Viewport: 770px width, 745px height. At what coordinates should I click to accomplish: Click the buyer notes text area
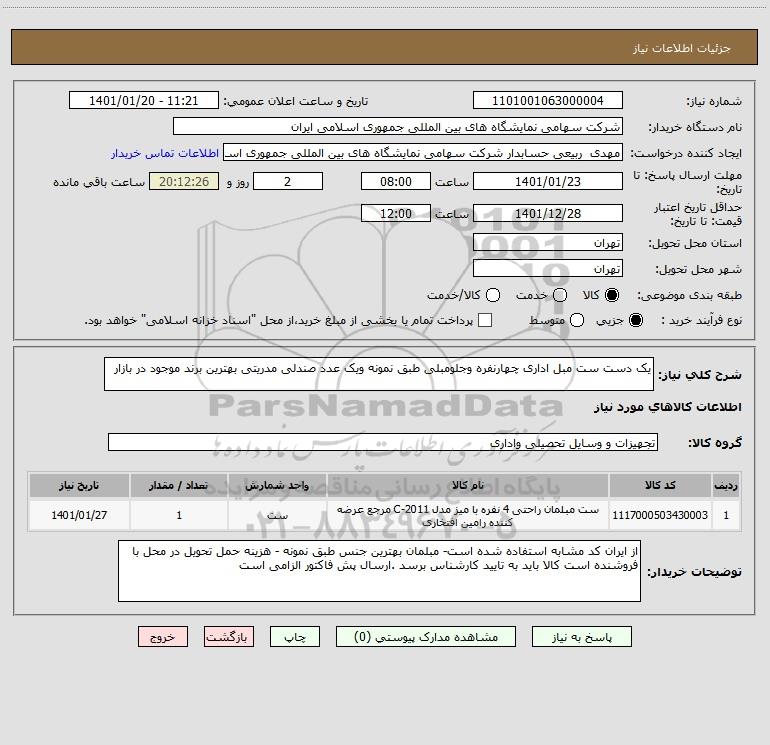[379, 571]
